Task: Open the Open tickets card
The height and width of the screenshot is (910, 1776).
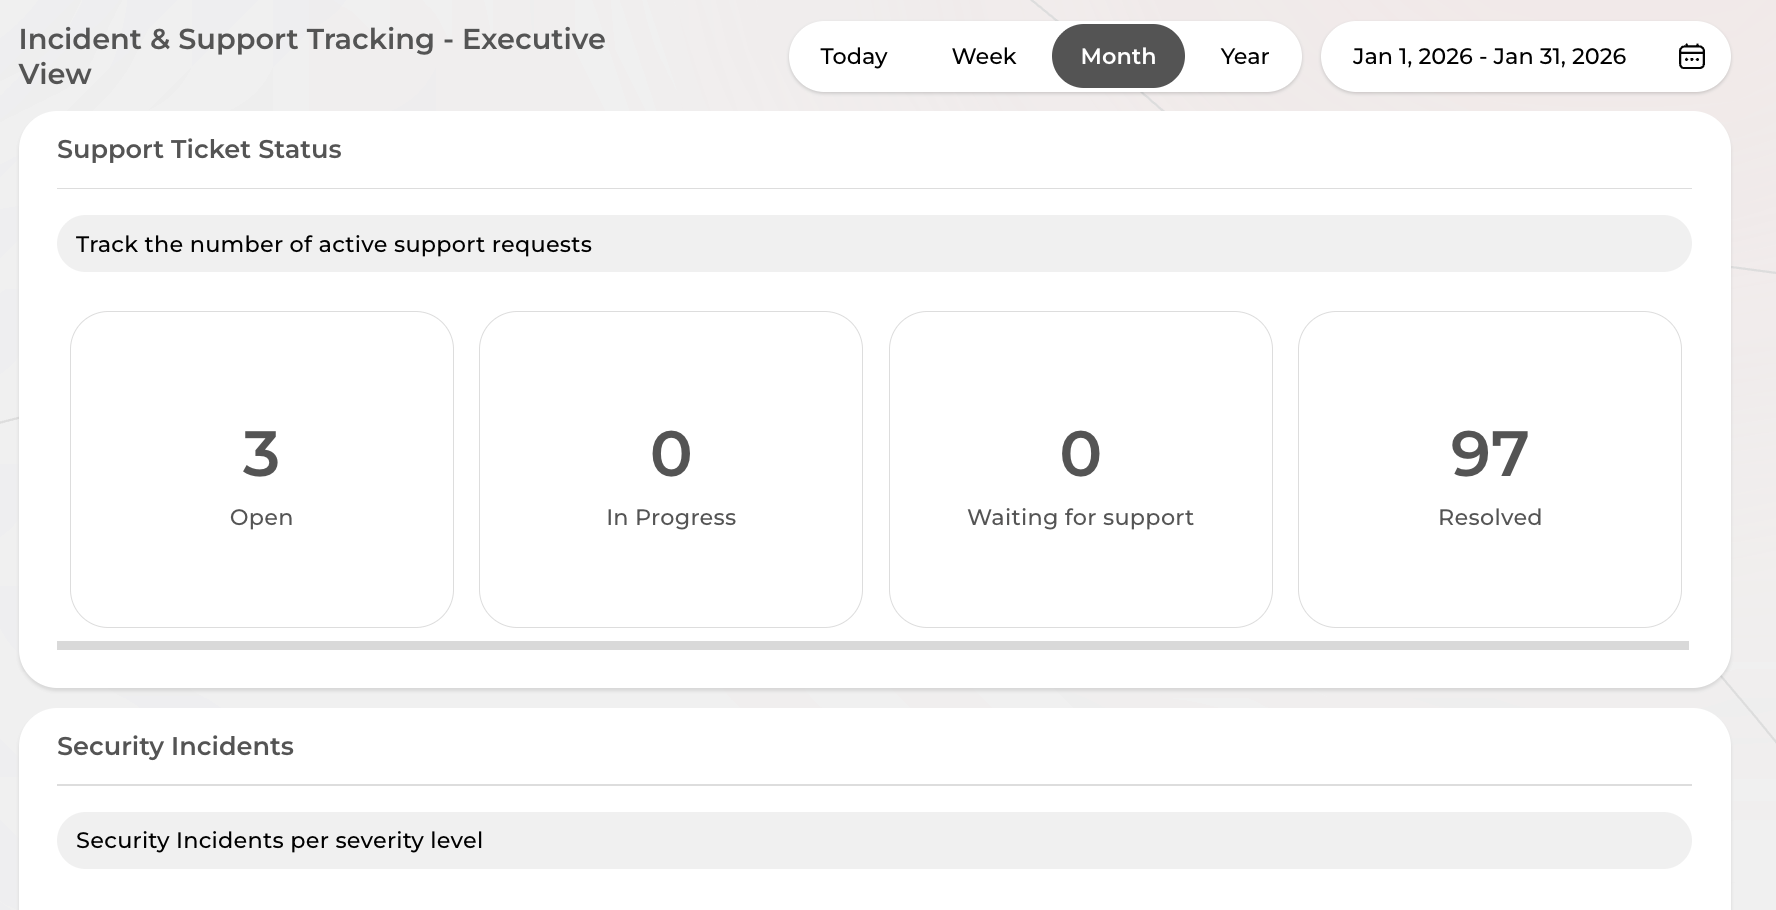Action: pos(261,467)
